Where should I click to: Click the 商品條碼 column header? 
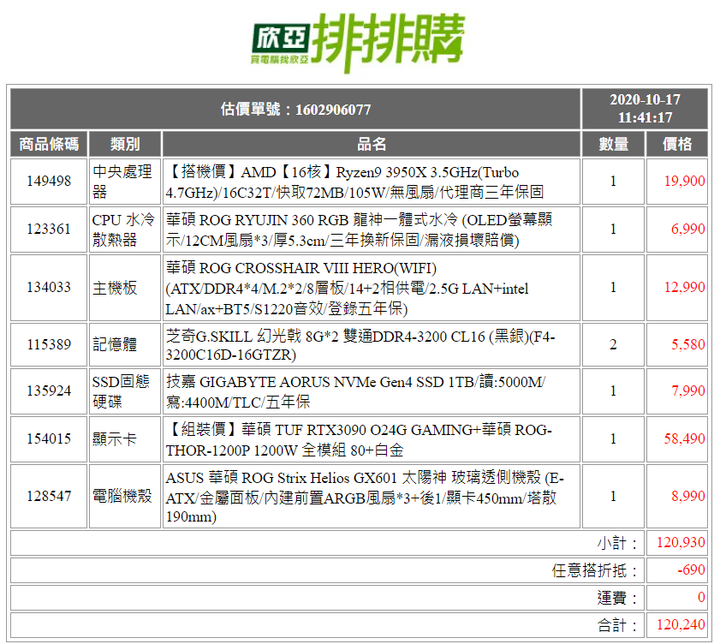click(49, 144)
